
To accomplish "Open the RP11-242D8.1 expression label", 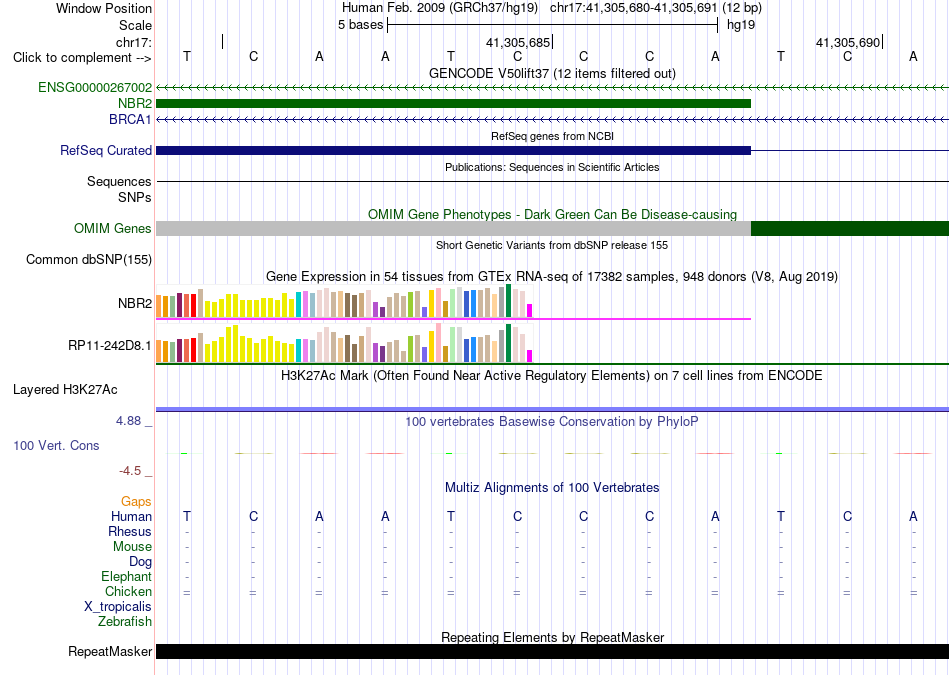I will click(x=110, y=346).
